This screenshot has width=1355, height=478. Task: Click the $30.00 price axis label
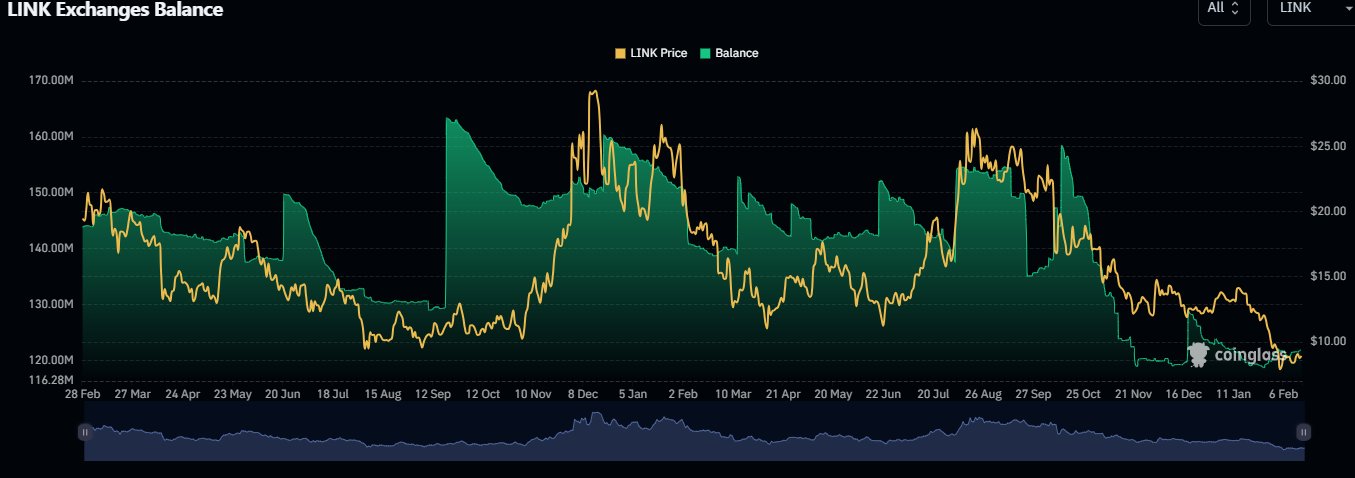pyautogui.click(x=1327, y=80)
